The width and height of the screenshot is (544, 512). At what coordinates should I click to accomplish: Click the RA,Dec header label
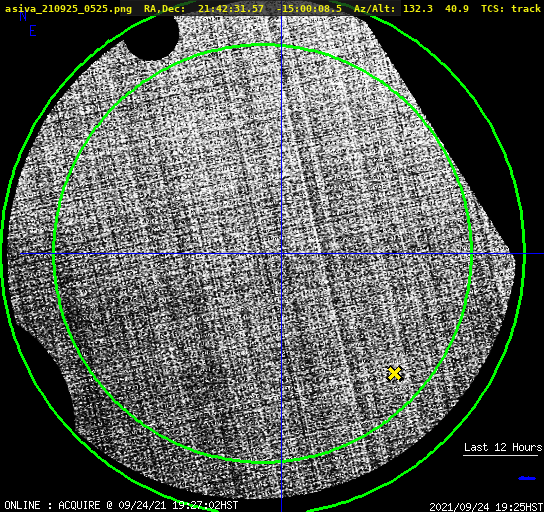coord(165,9)
